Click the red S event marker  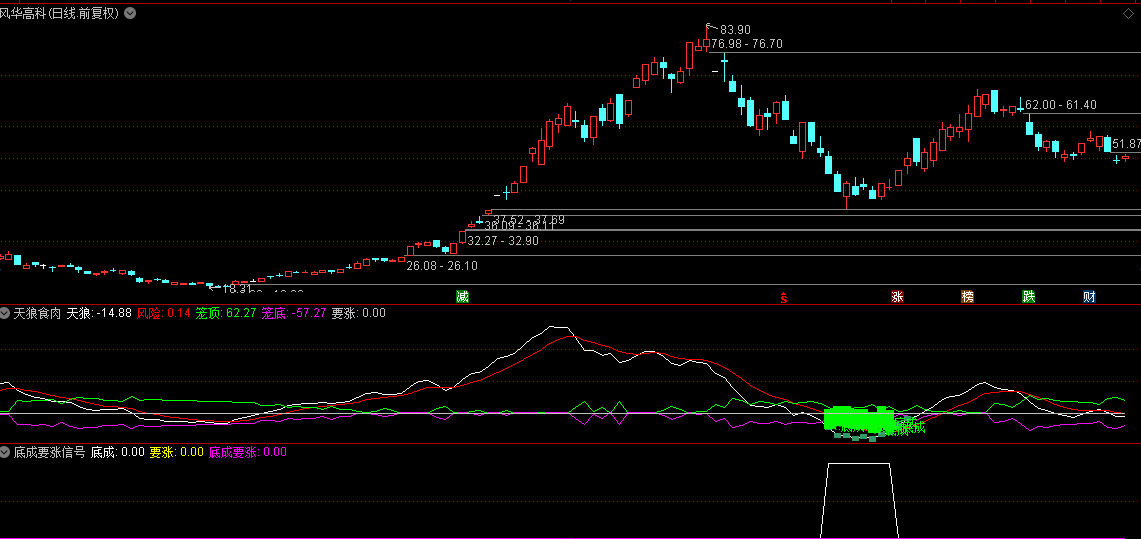click(783, 297)
